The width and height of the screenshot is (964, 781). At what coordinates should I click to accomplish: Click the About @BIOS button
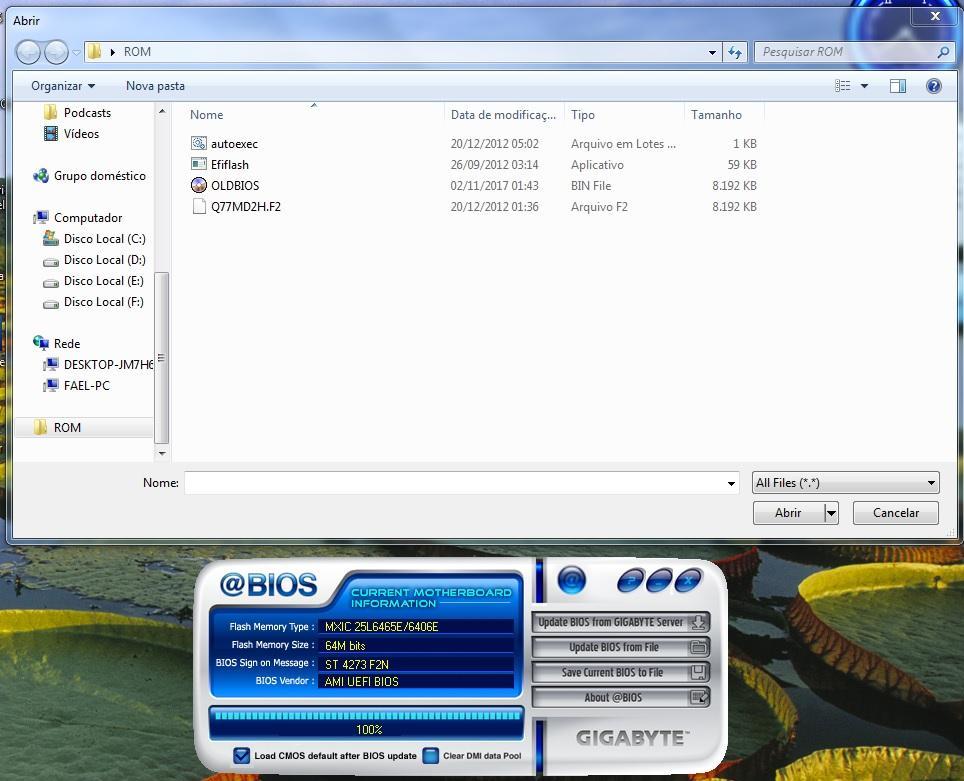(621, 697)
